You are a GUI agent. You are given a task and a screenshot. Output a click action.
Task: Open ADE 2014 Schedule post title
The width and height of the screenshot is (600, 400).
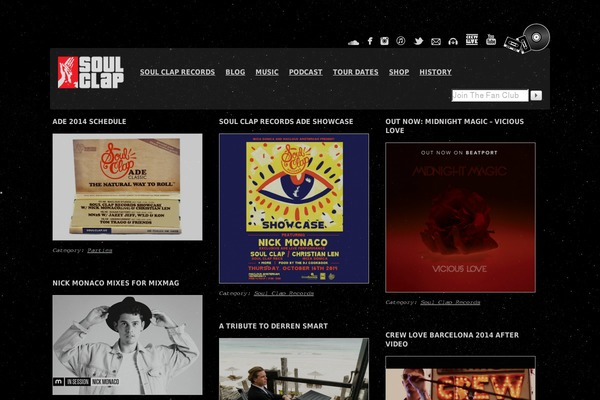point(90,121)
